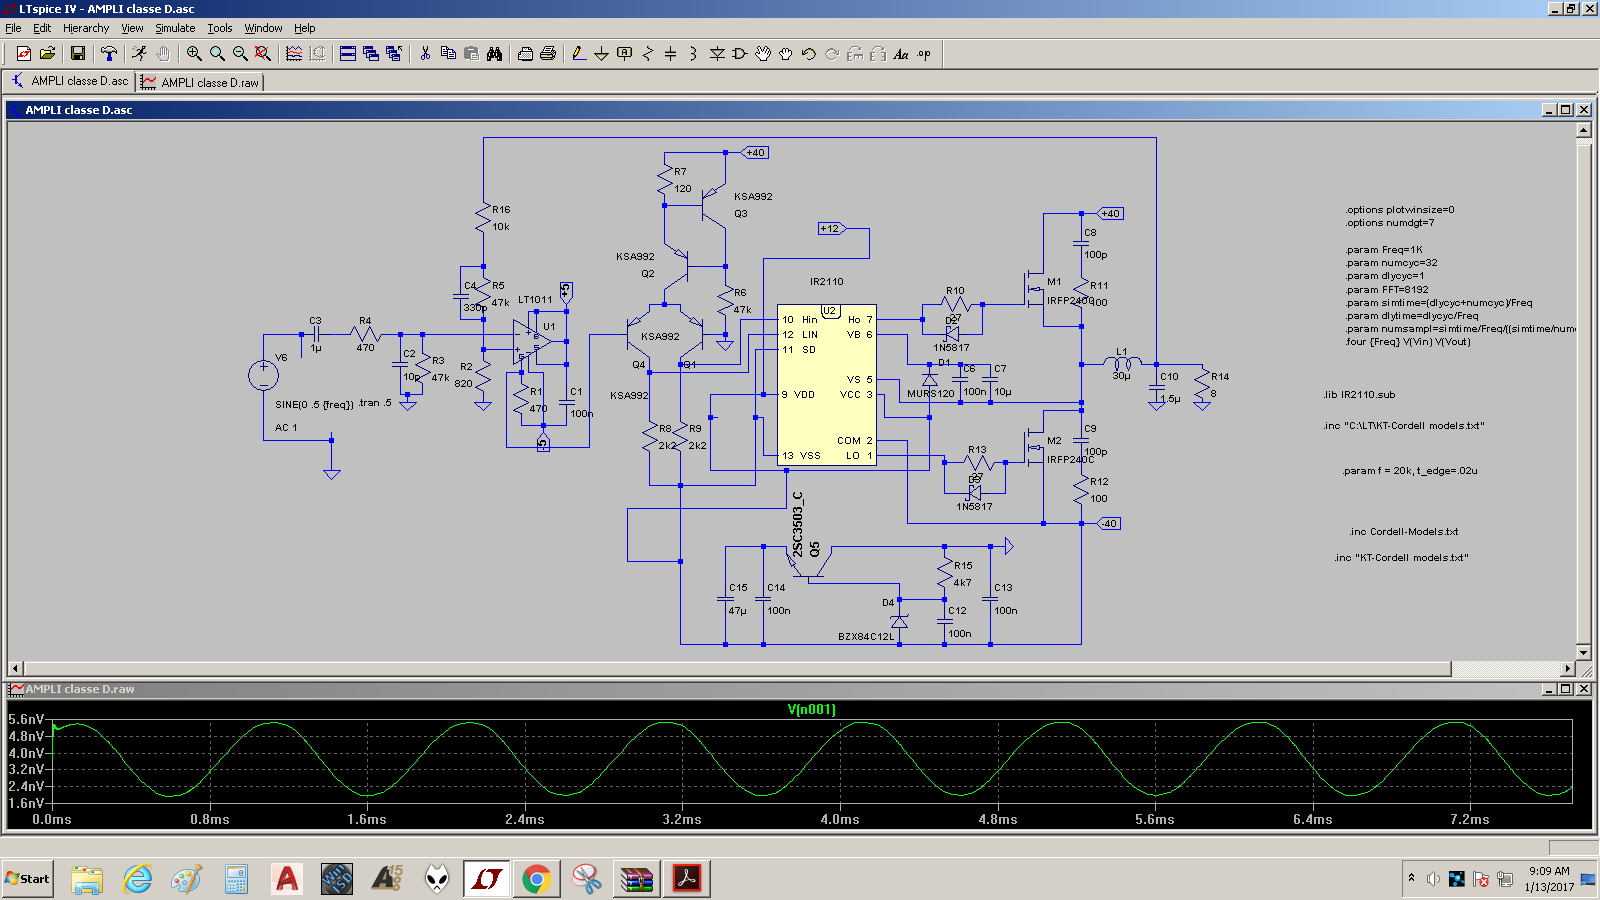The width and height of the screenshot is (1600, 900).
Task: Open Google Chrome from taskbar
Action: [537, 879]
